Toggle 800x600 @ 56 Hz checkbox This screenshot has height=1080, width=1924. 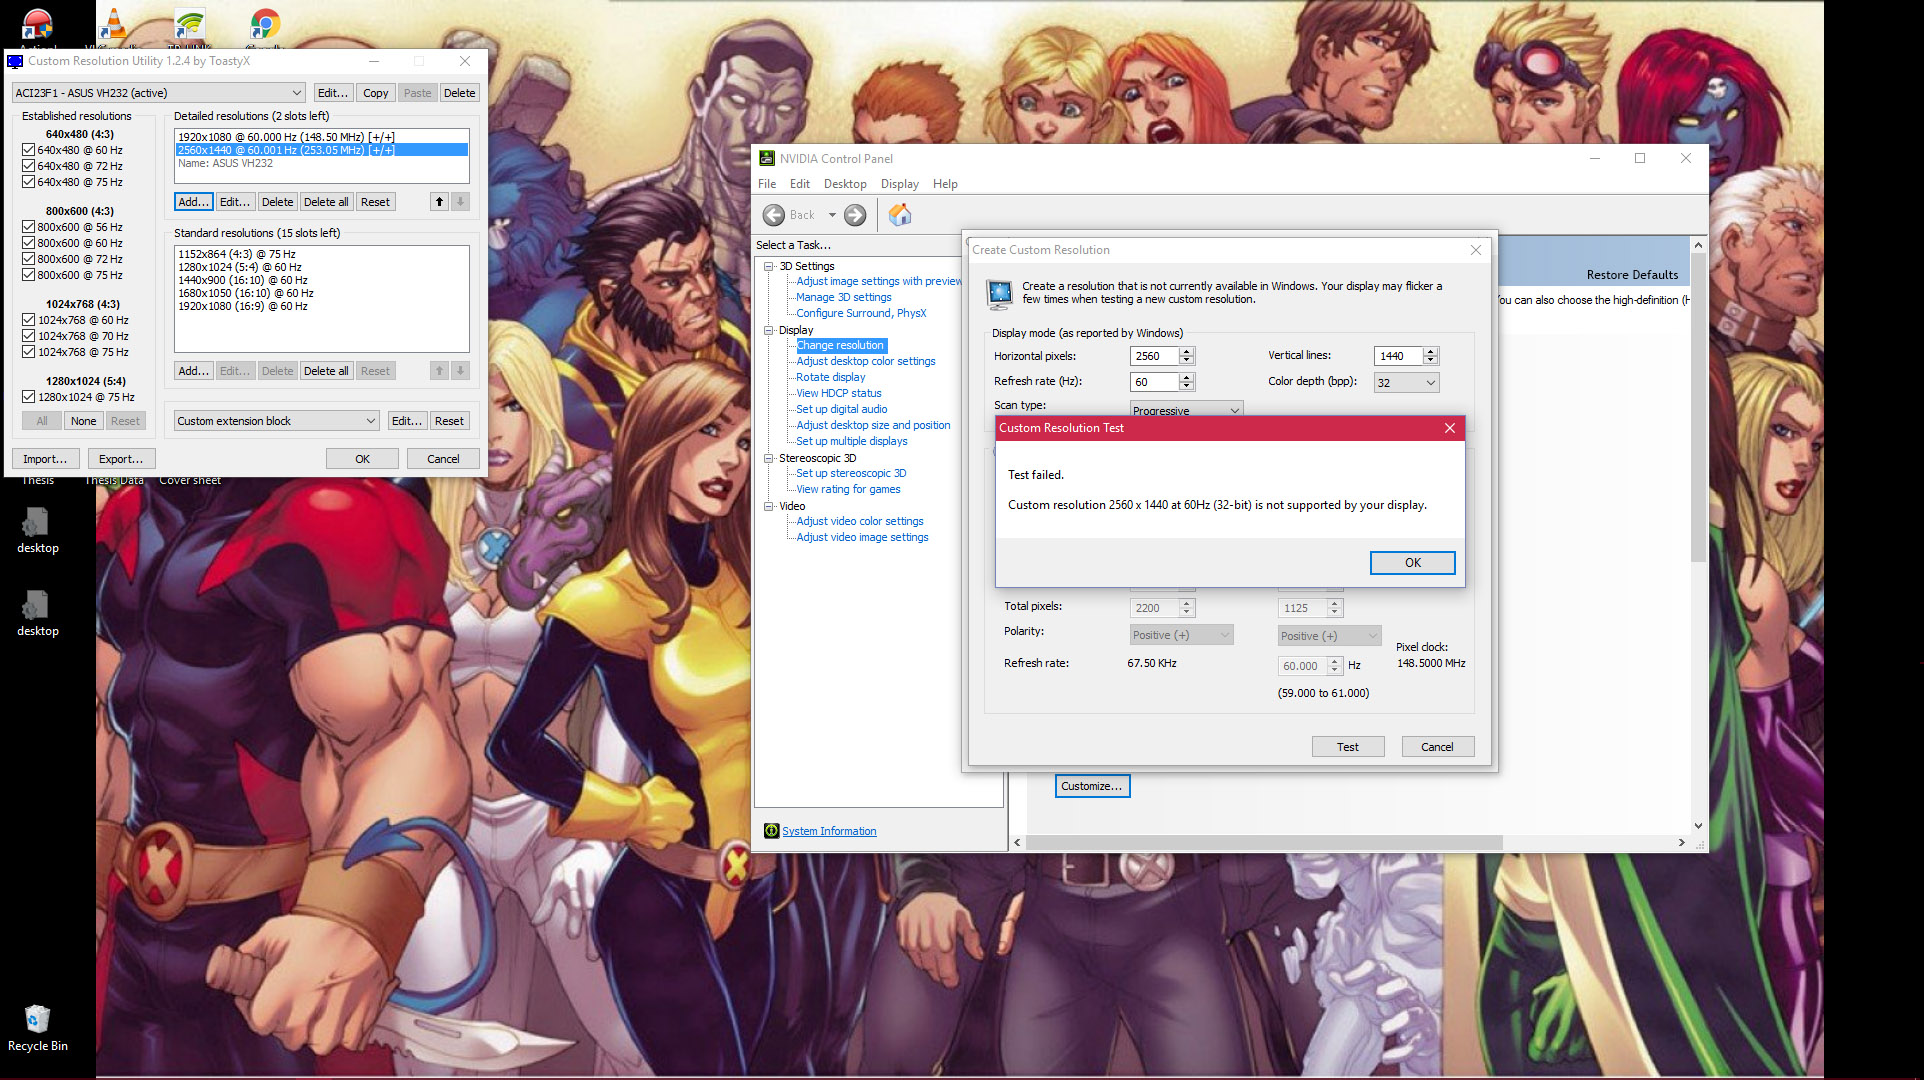[x=29, y=227]
